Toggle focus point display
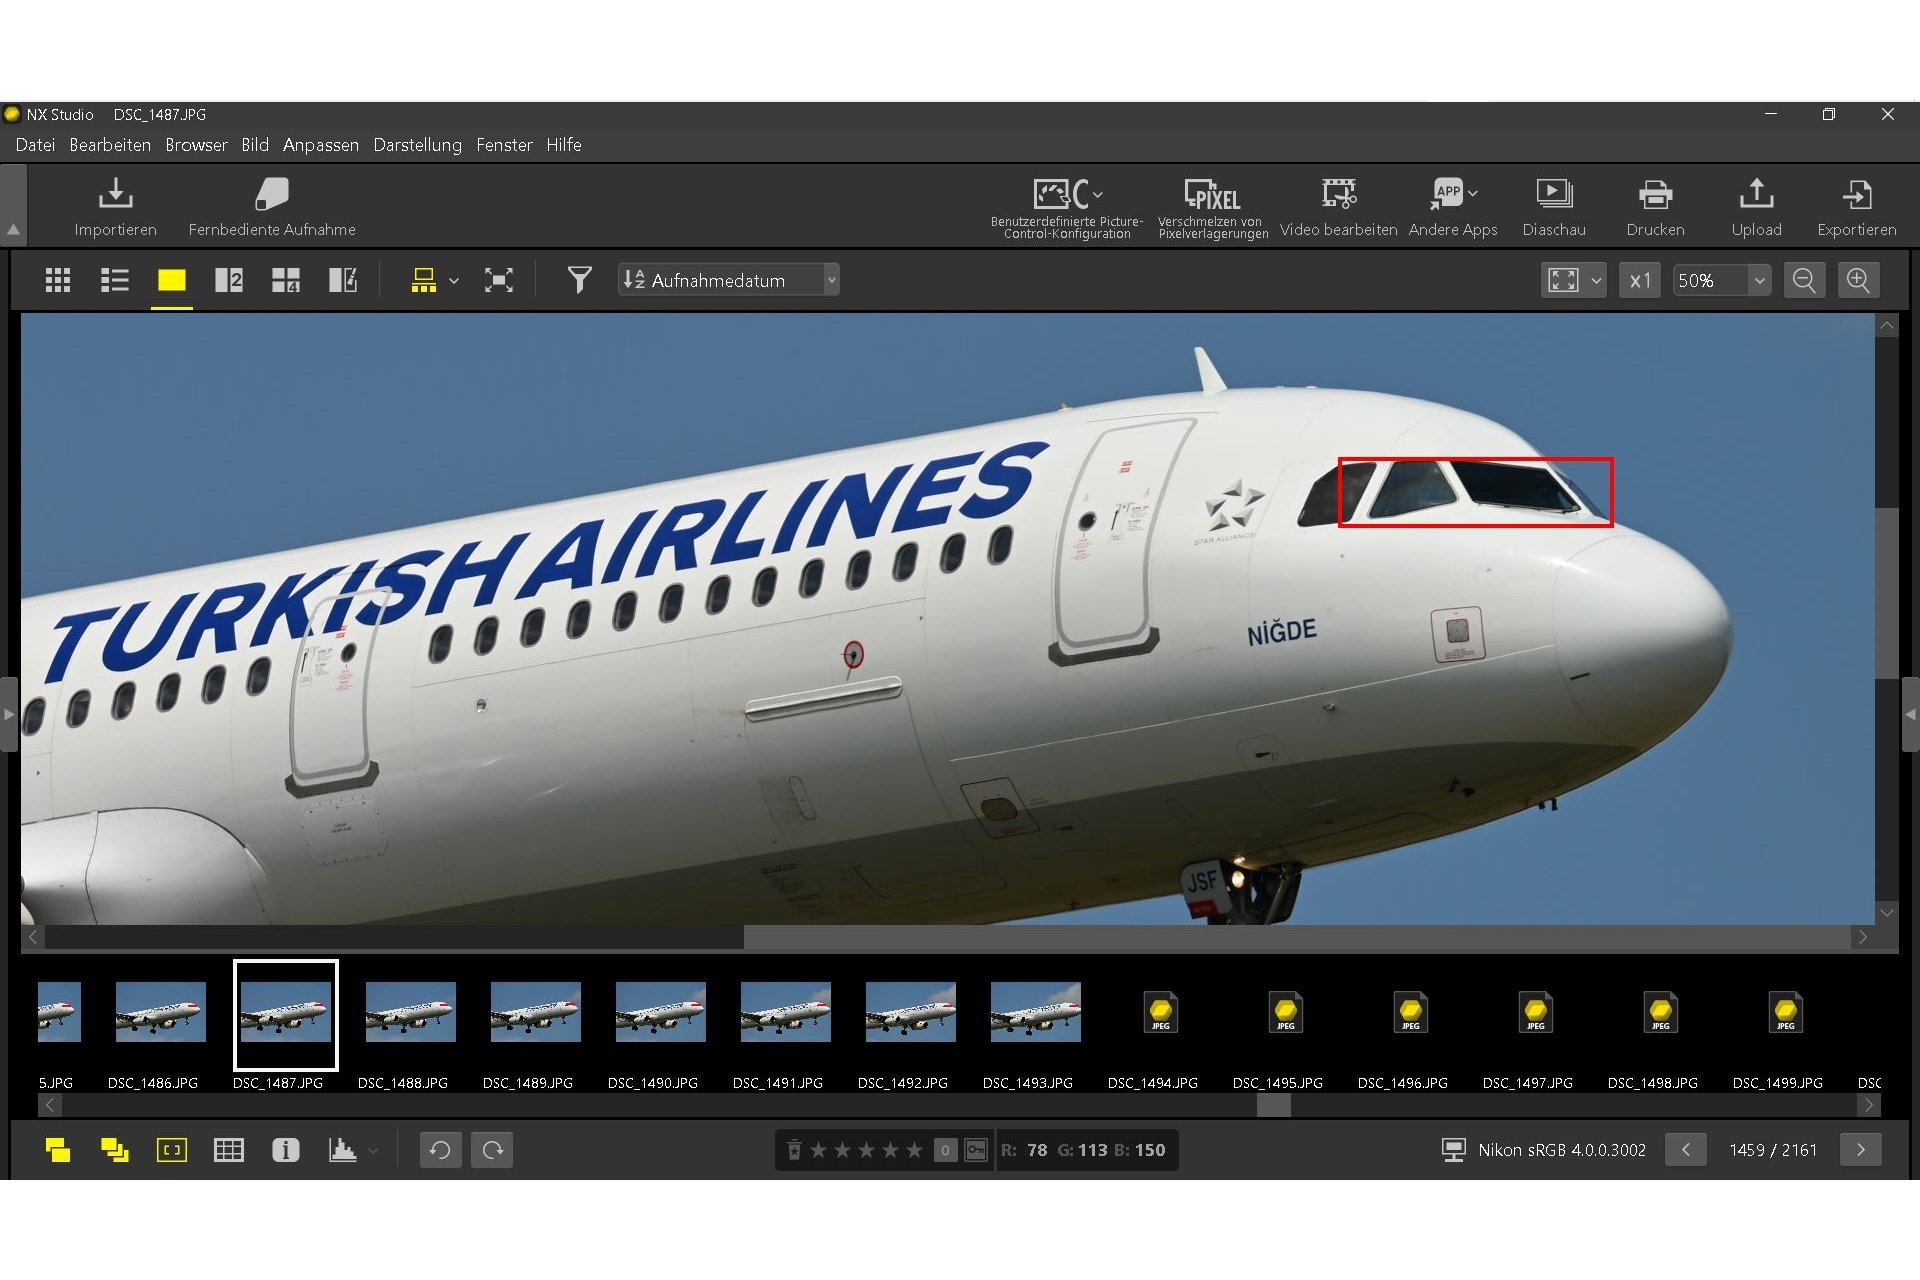This screenshot has width=1920, height=1280. [x=172, y=1150]
